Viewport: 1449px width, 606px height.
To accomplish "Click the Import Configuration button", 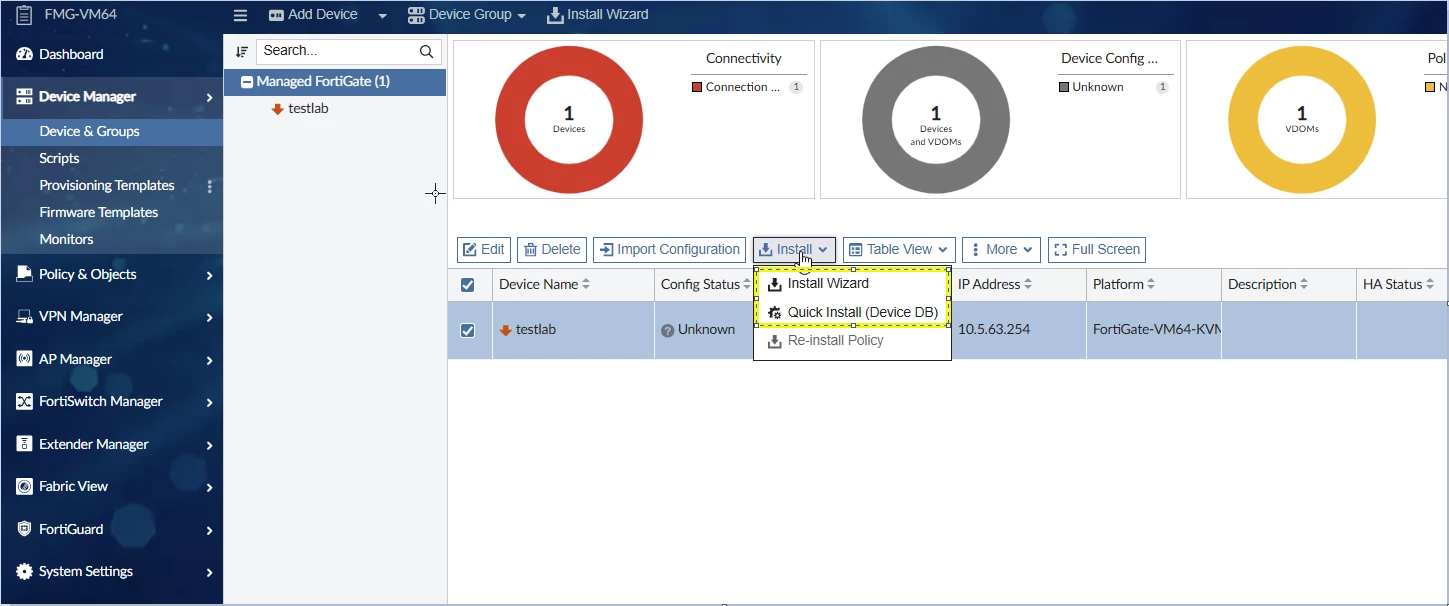I will [670, 250].
